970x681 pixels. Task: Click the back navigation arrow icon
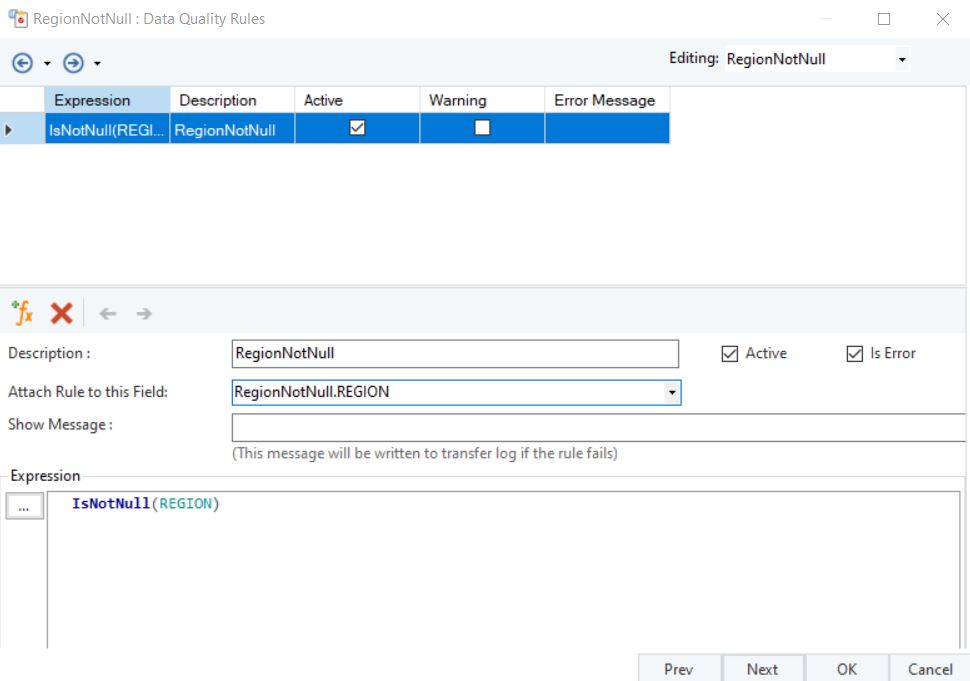pos(22,63)
